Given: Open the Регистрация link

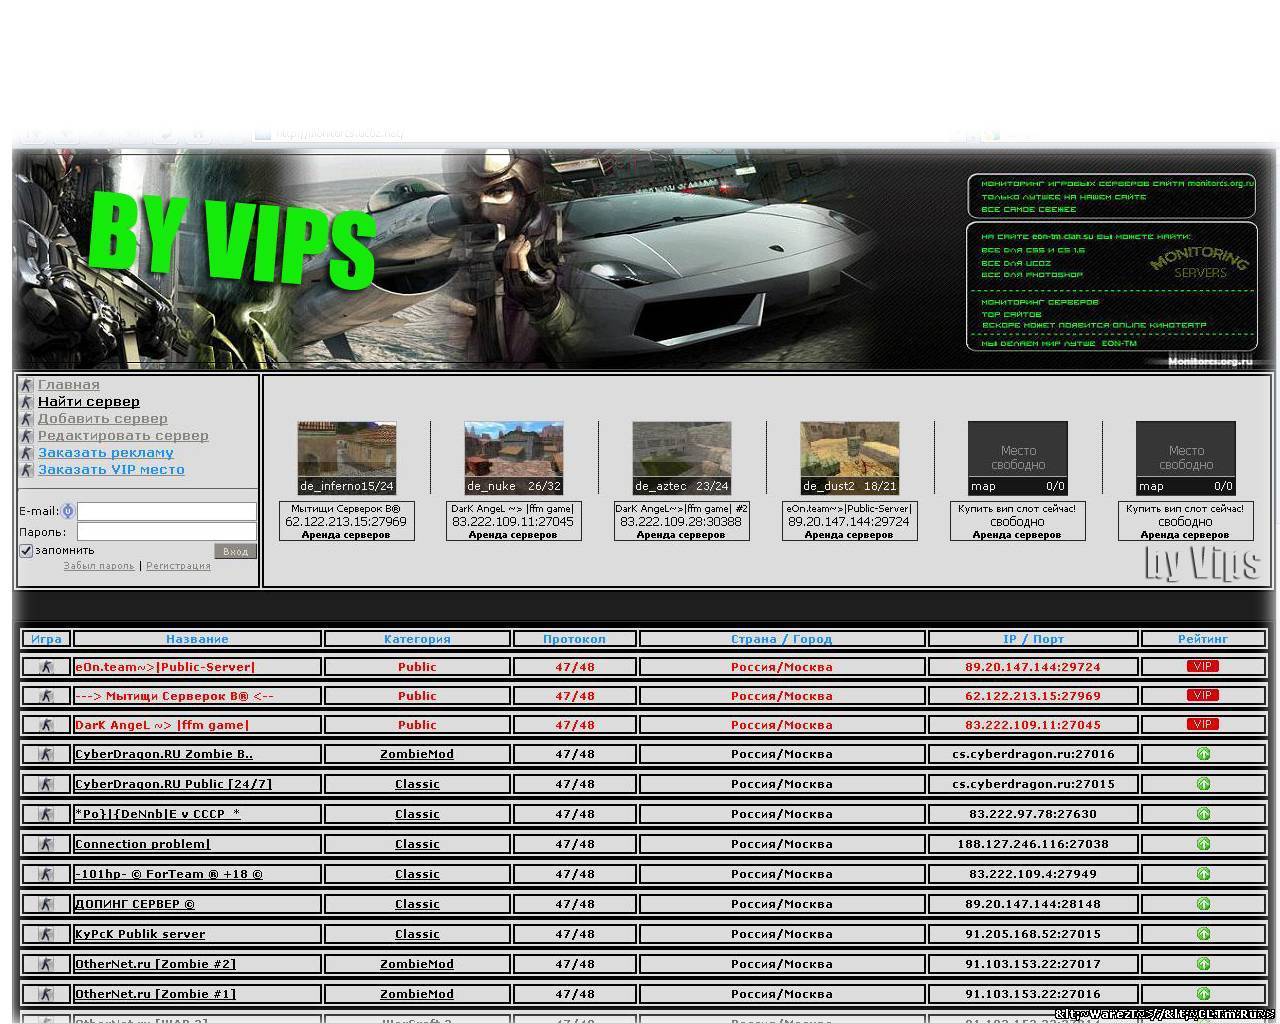Looking at the screenshot, I should 178,566.
